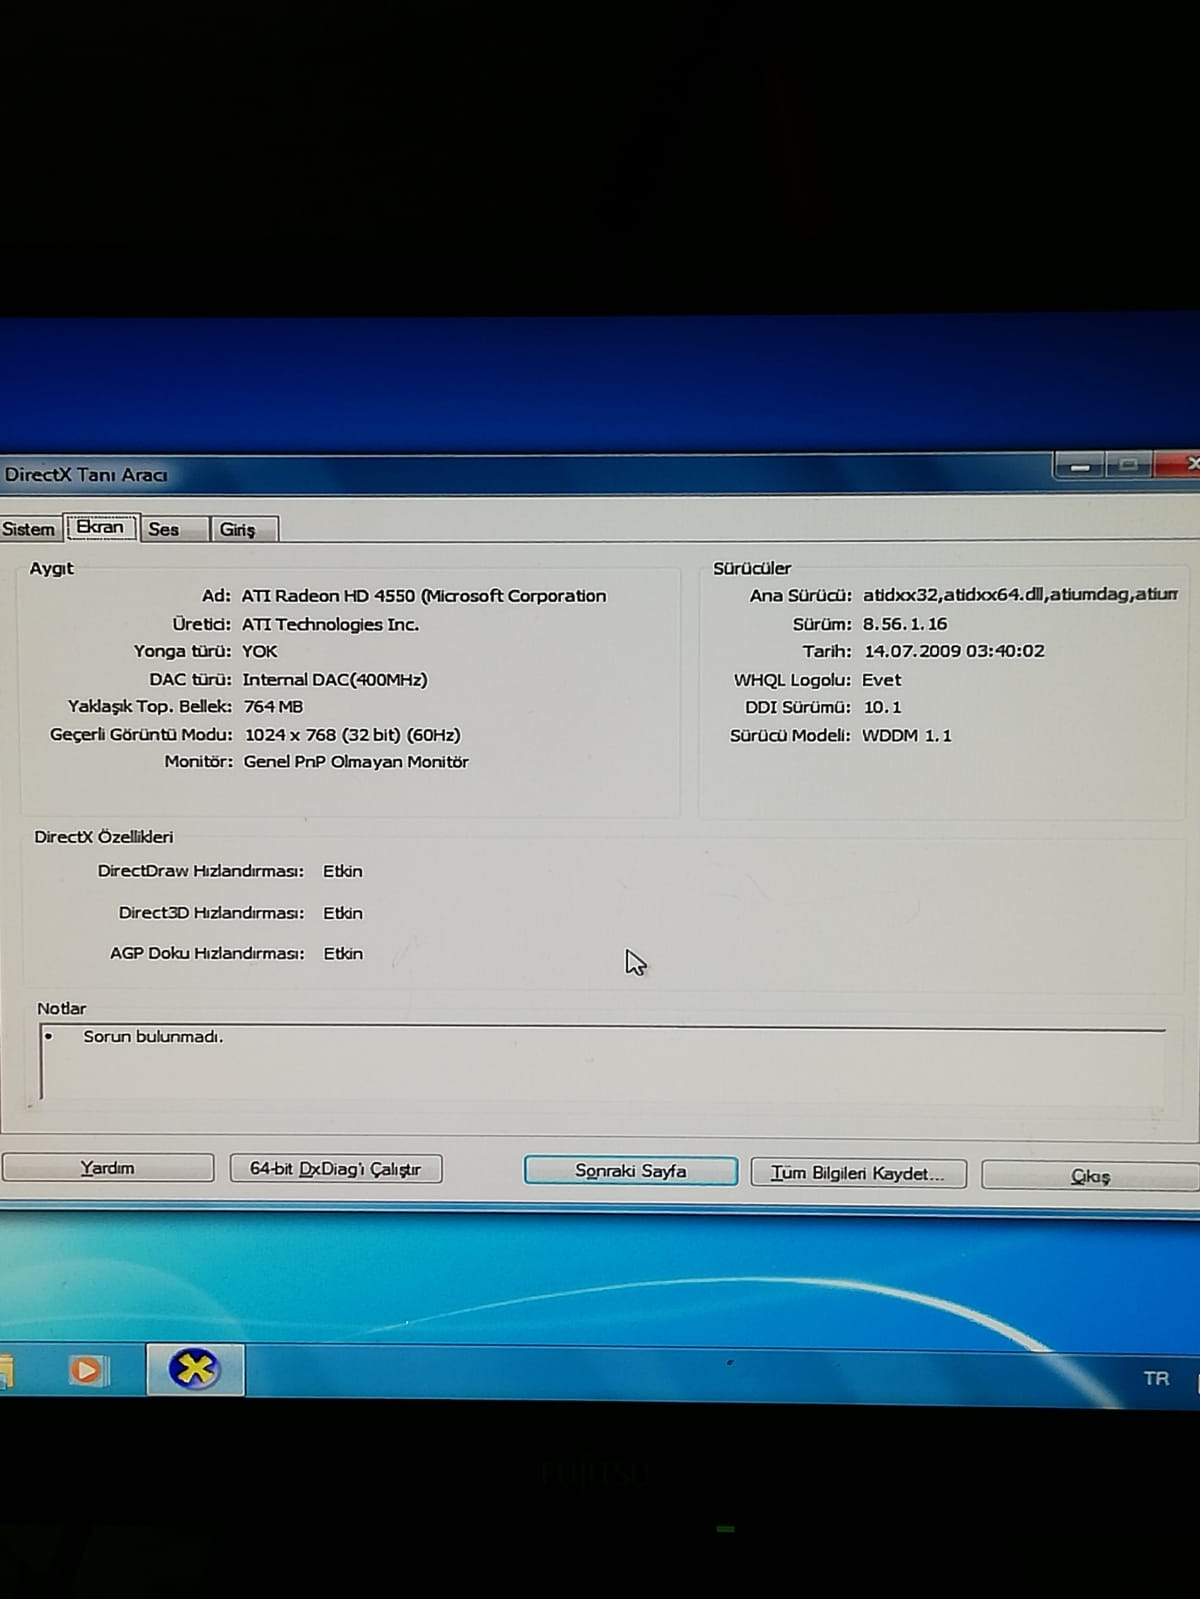Click the Notlar text box
The image size is (1200, 1599).
point(602,1062)
